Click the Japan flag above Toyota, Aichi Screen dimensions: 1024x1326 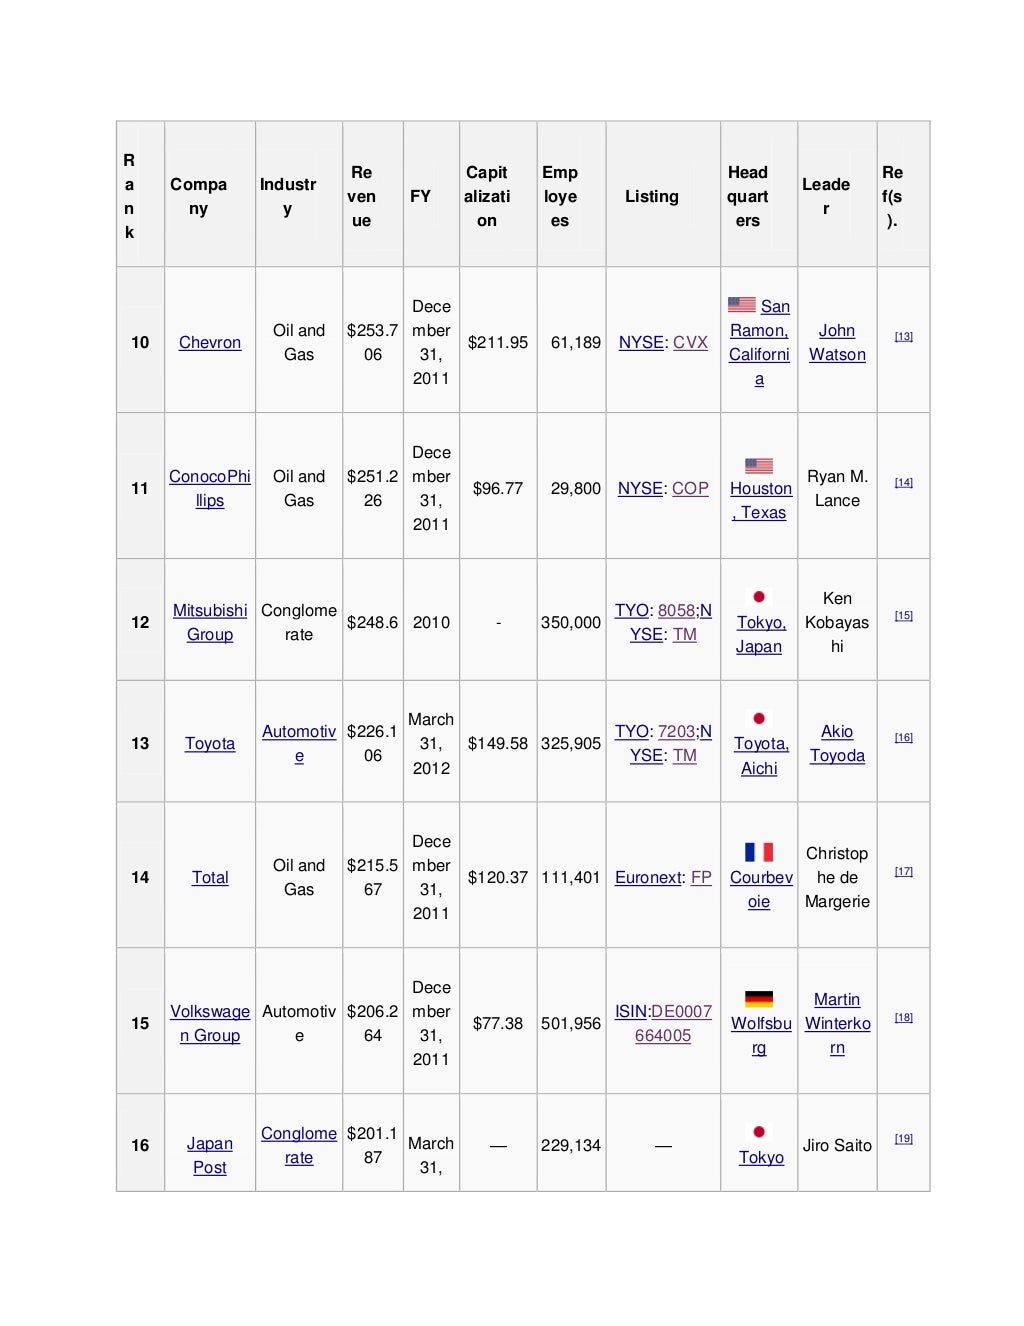[x=759, y=718]
